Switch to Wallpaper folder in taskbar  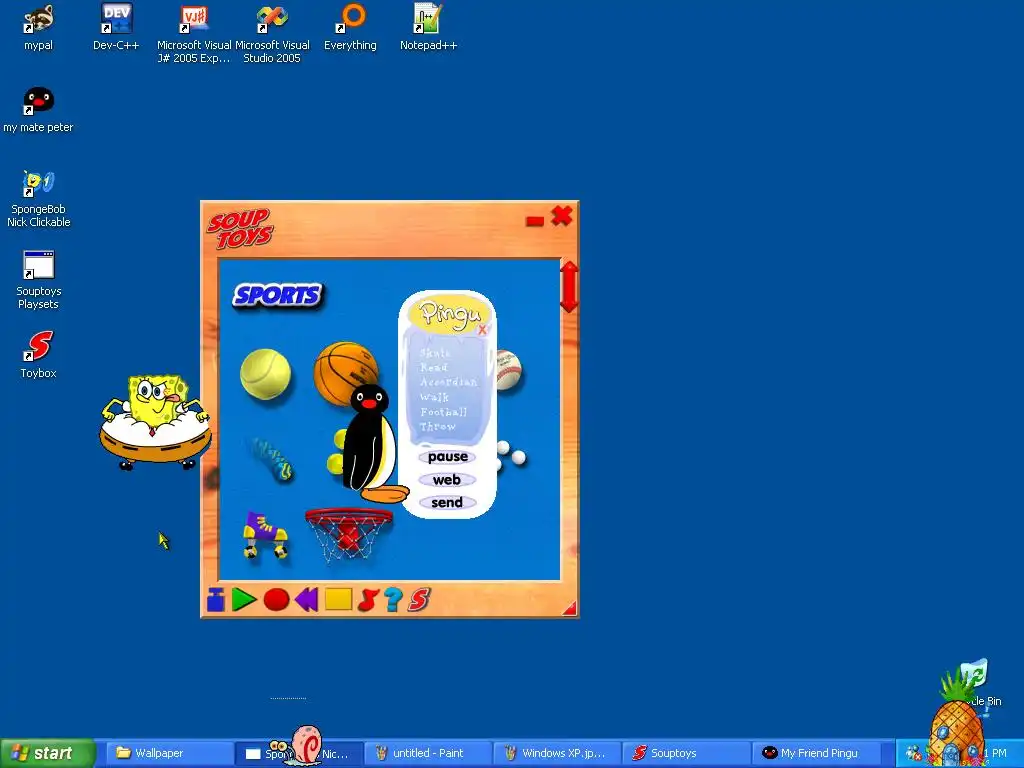(169, 753)
